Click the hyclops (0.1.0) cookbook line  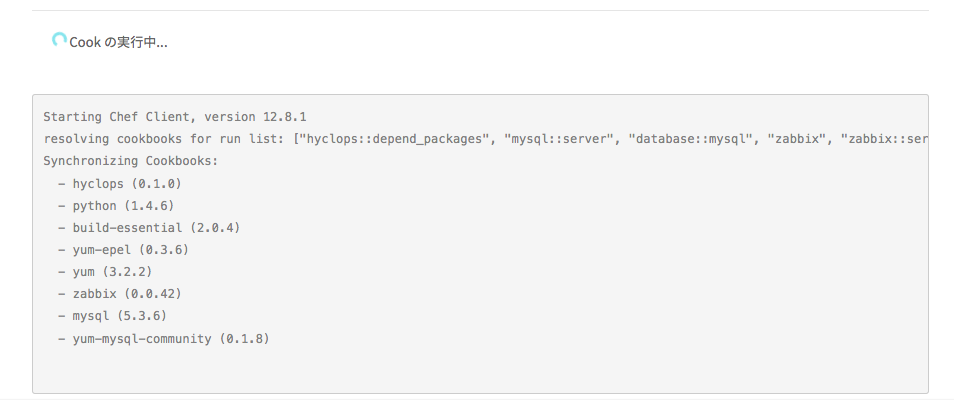pos(120,183)
